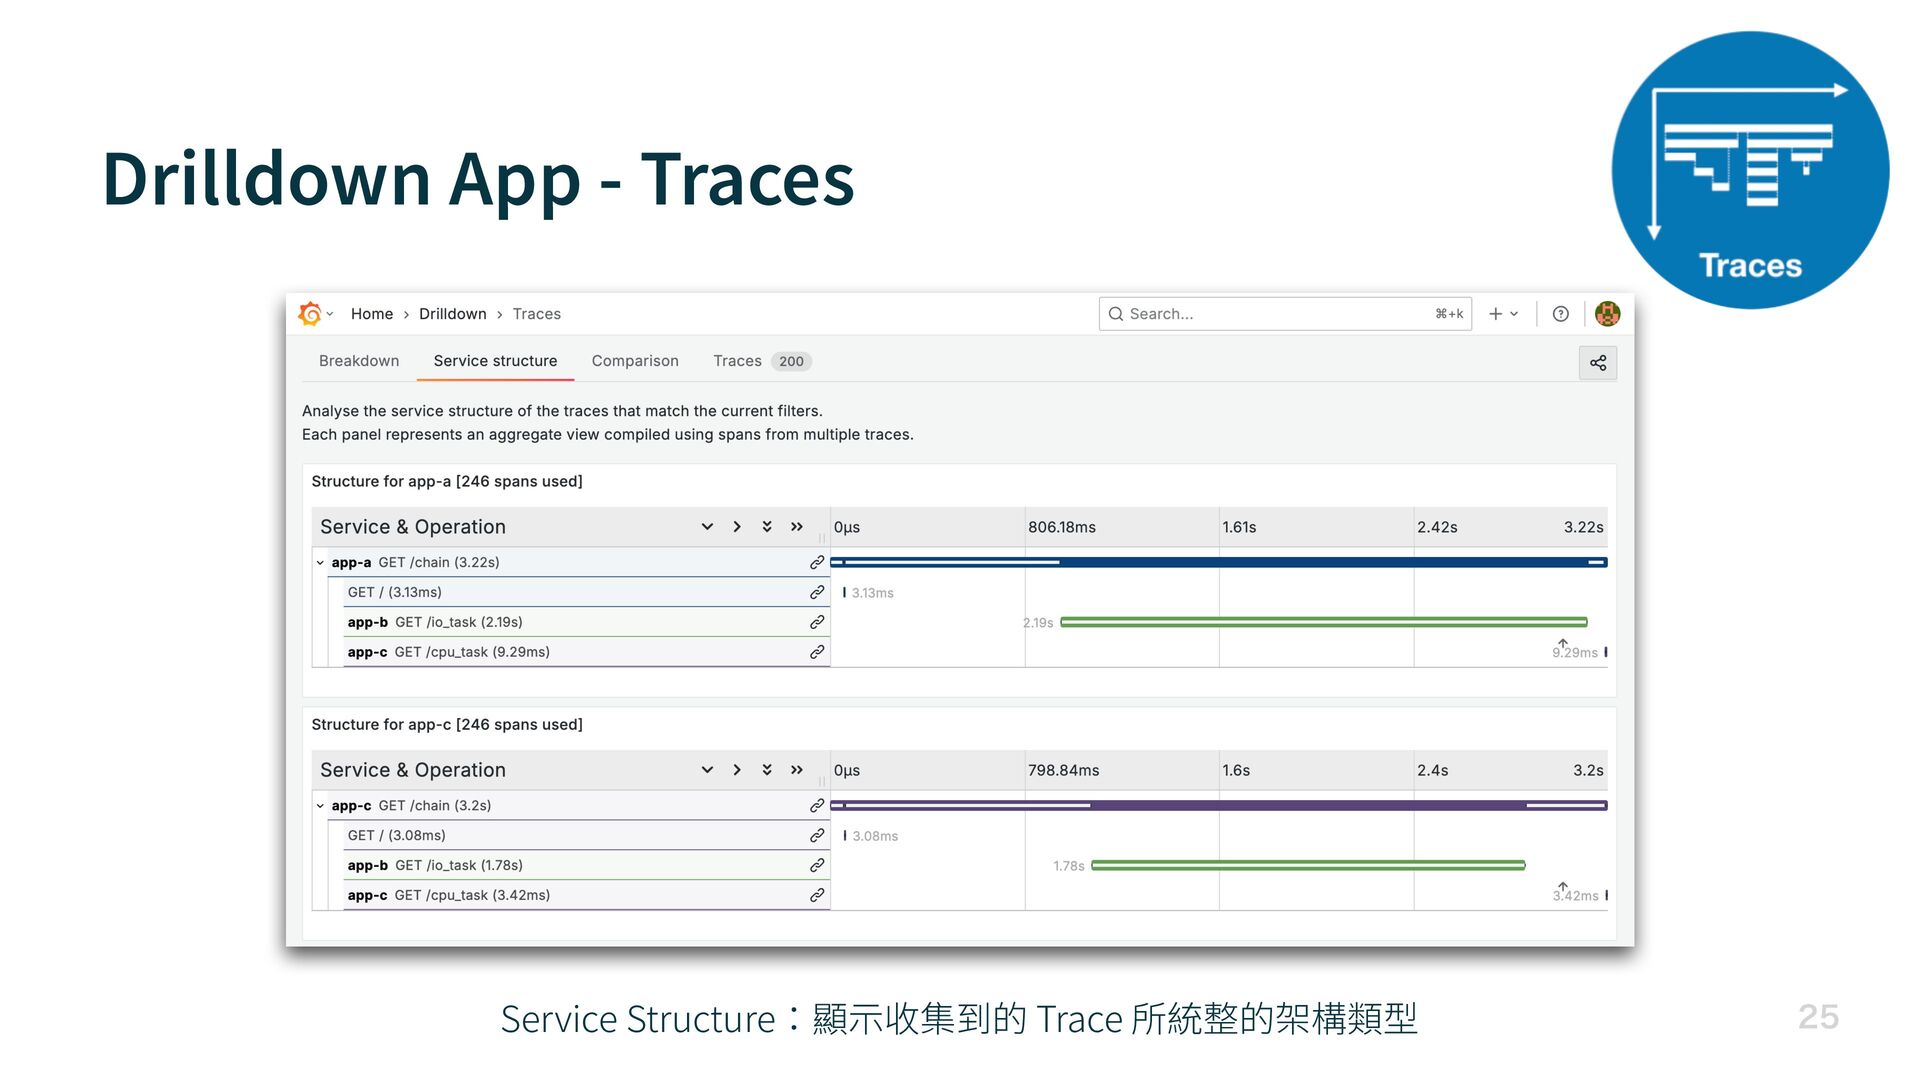Click expand-all double chevron in app-a panel

pyautogui.click(x=766, y=527)
